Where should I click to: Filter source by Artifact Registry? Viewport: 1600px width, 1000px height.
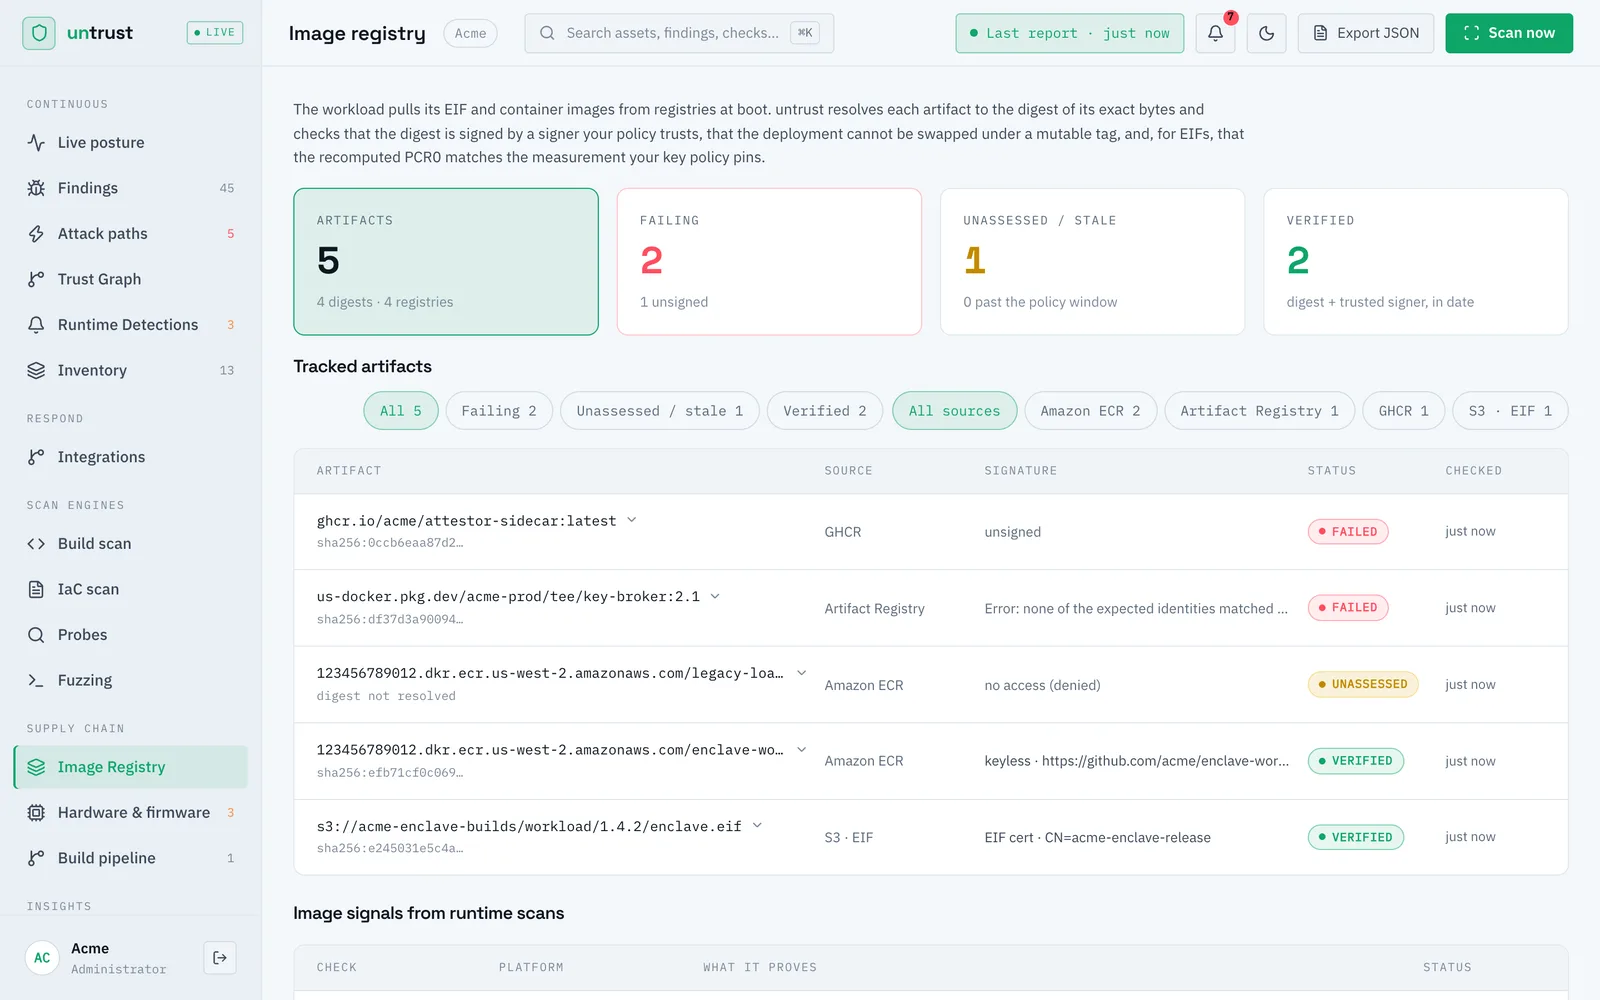[x=1259, y=411]
